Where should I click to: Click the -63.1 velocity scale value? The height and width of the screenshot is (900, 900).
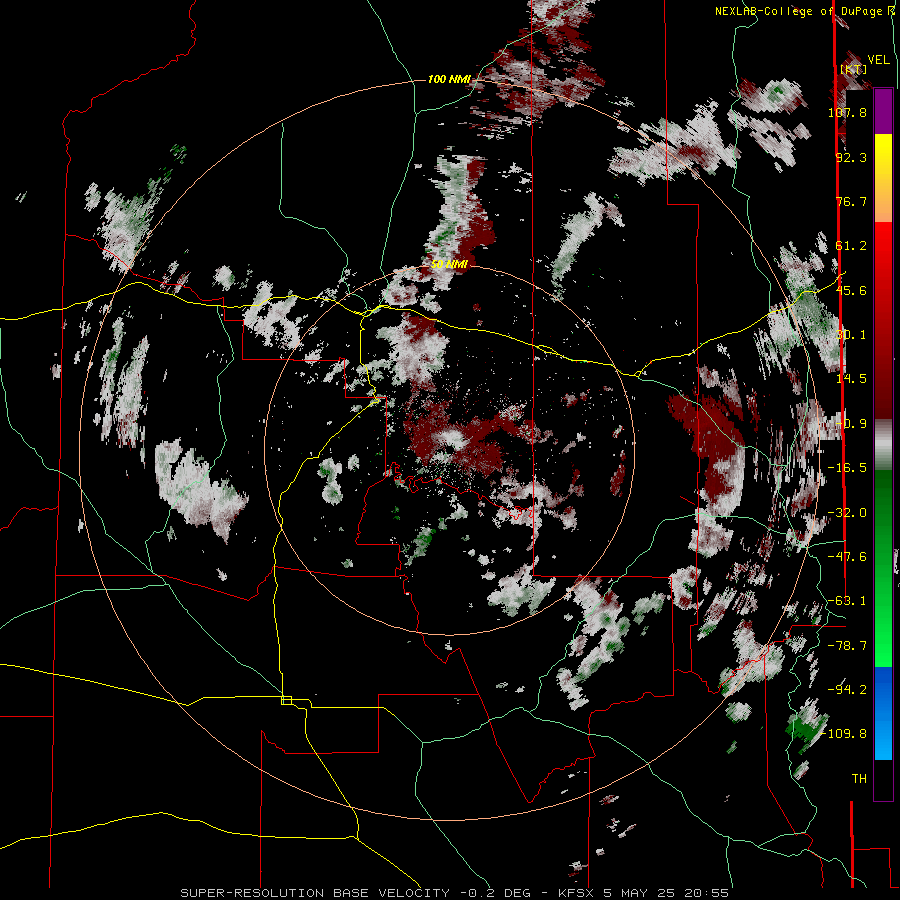[847, 601]
